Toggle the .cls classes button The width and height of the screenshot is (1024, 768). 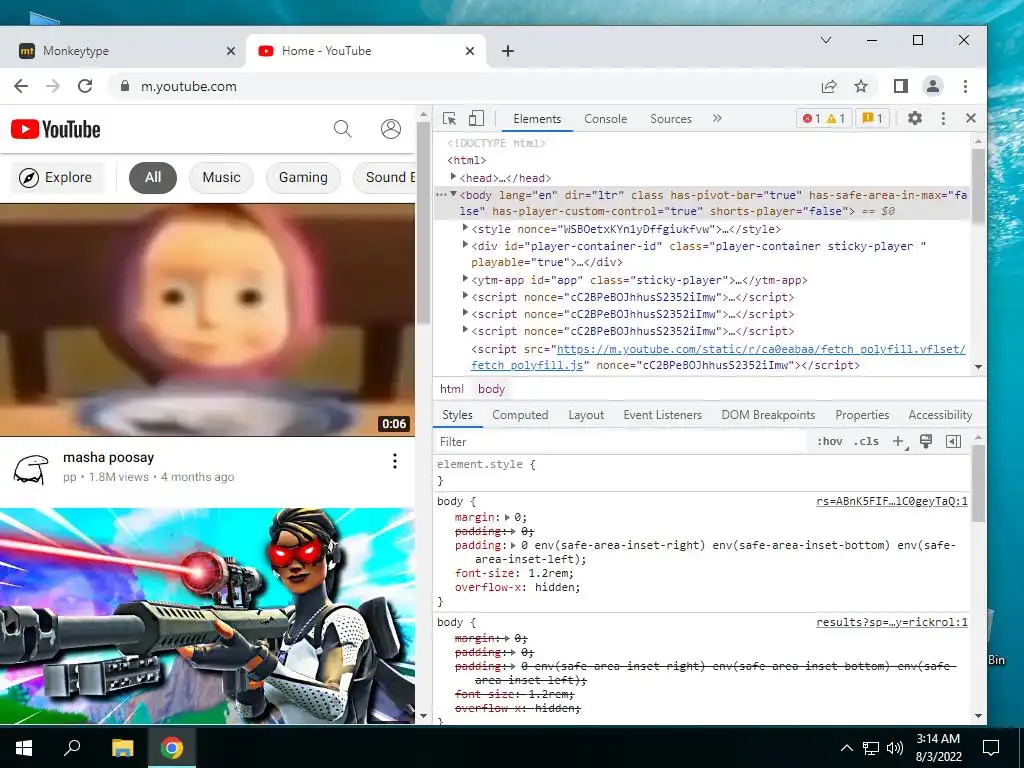pyautogui.click(x=866, y=441)
